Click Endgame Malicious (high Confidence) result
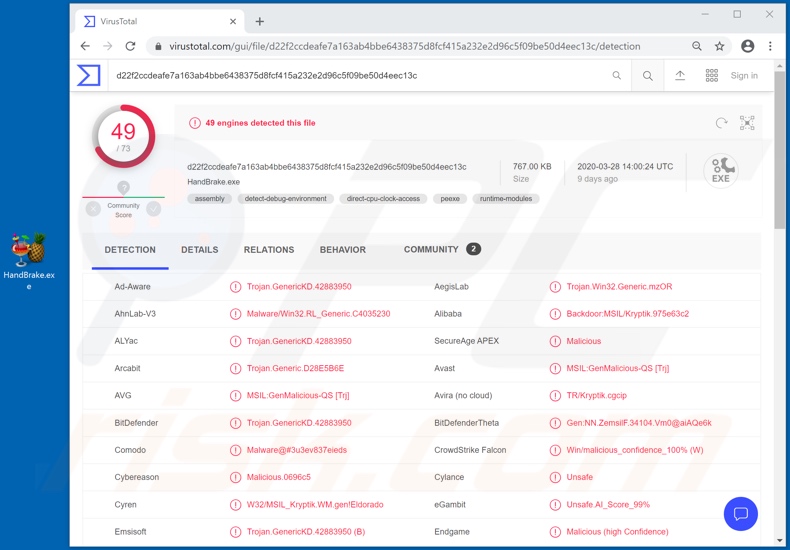 click(x=617, y=531)
